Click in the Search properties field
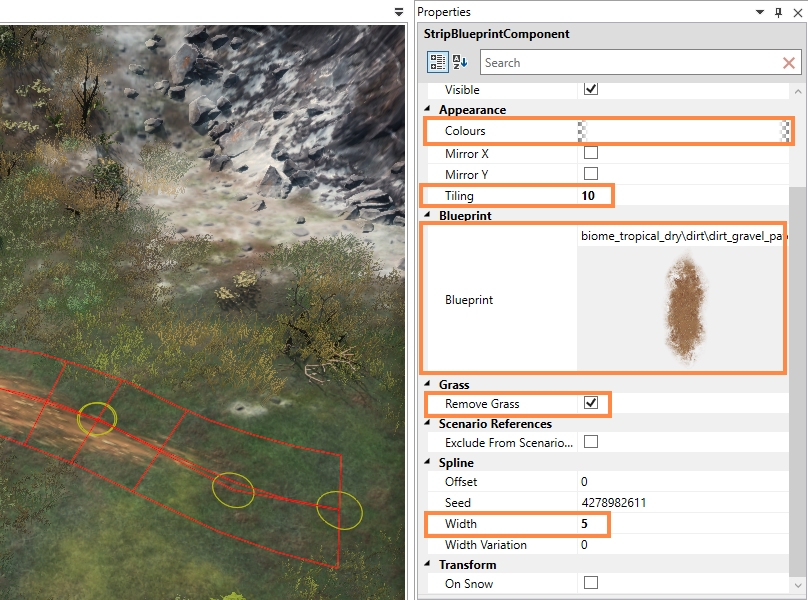This screenshot has width=808, height=600. 631,63
